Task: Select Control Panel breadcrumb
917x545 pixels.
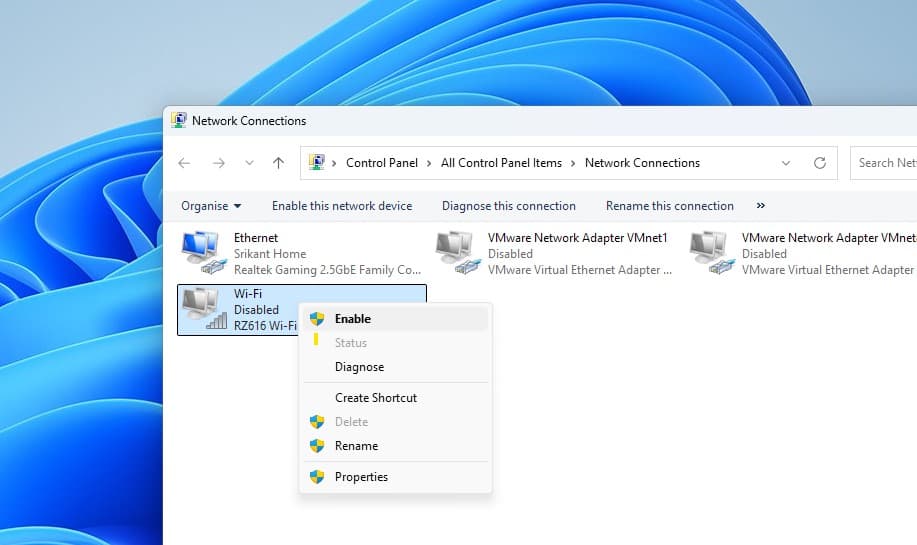Action: tap(382, 163)
